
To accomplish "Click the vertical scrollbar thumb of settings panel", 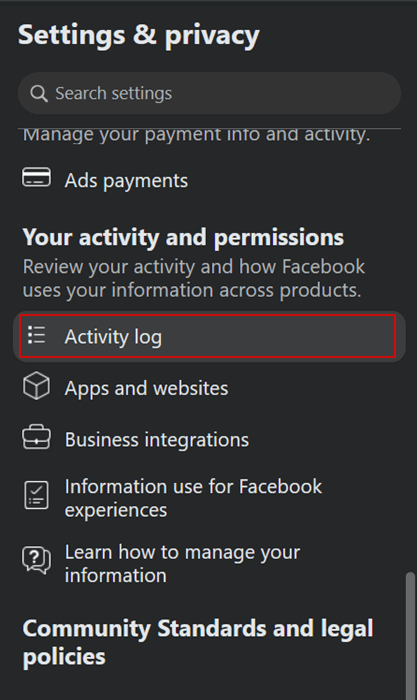I will [x=410, y=636].
